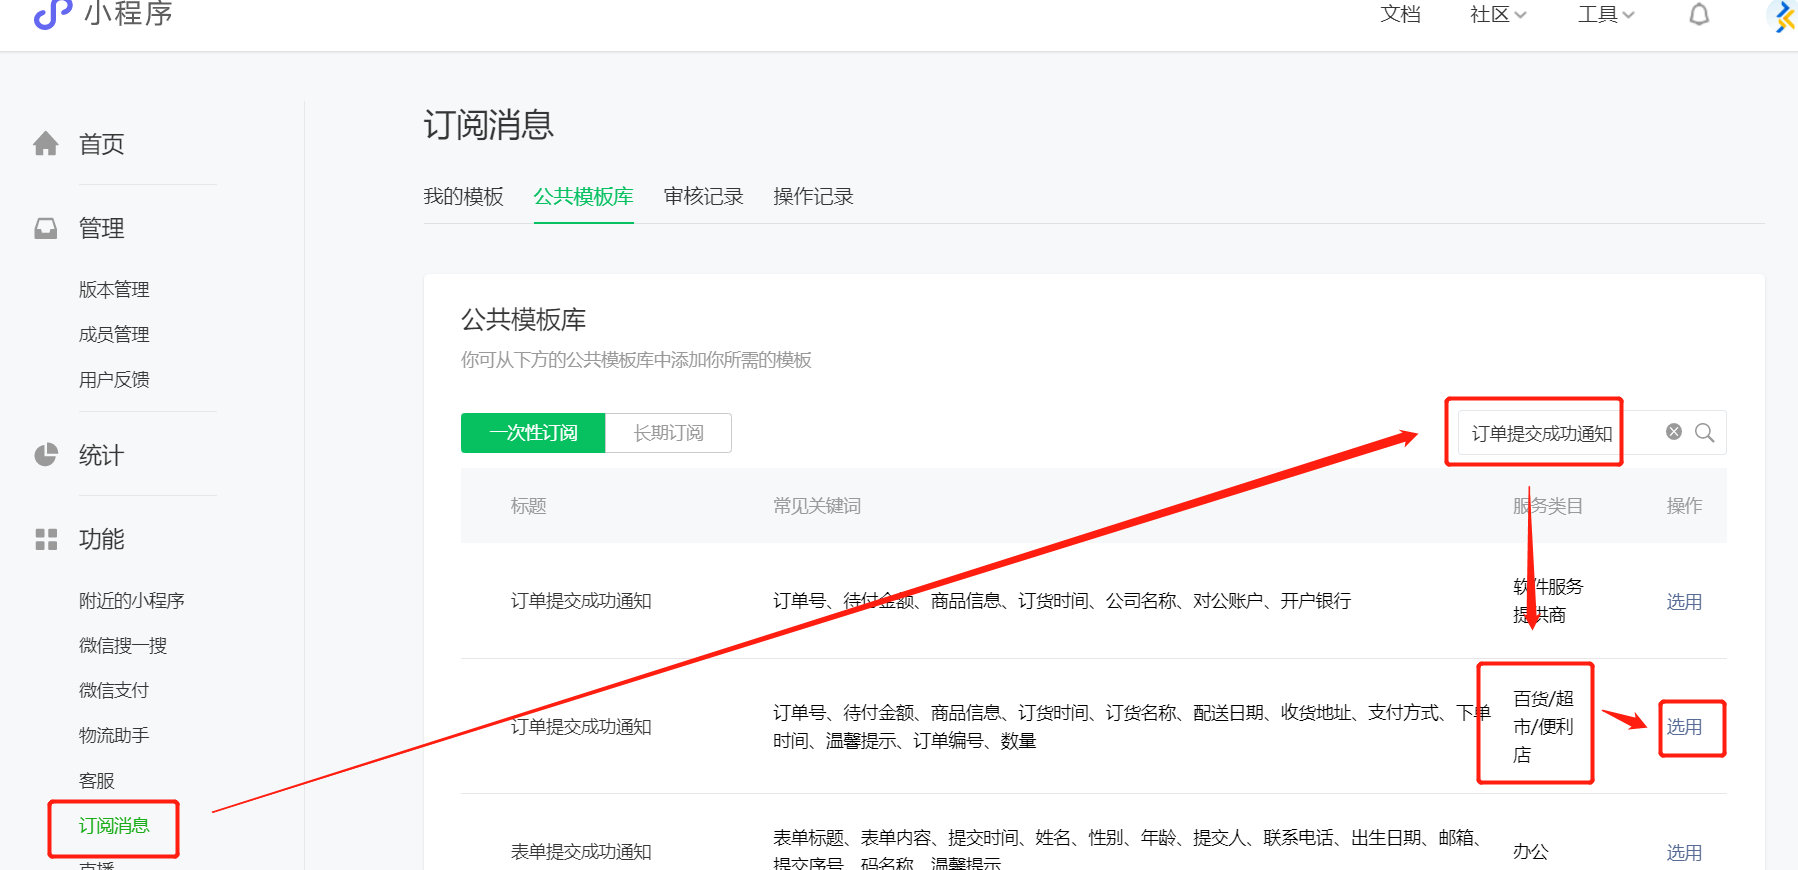This screenshot has height=870, width=1798.
Task: Open 微信支付 in the sidebar
Action: click(114, 691)
